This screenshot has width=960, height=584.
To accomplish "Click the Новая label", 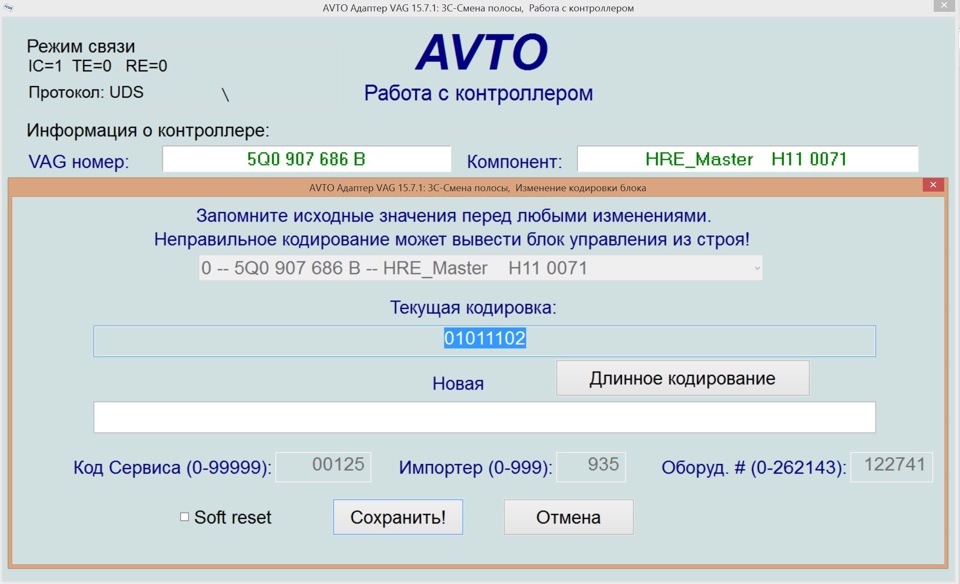I will pyautogui.click(x=458, y=384).
